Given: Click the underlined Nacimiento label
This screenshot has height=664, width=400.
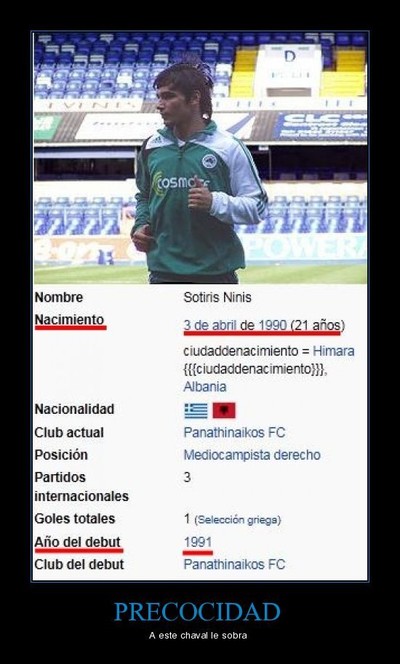Looking at the screenshot, I should pyautogui.click(x=69, y=320).
